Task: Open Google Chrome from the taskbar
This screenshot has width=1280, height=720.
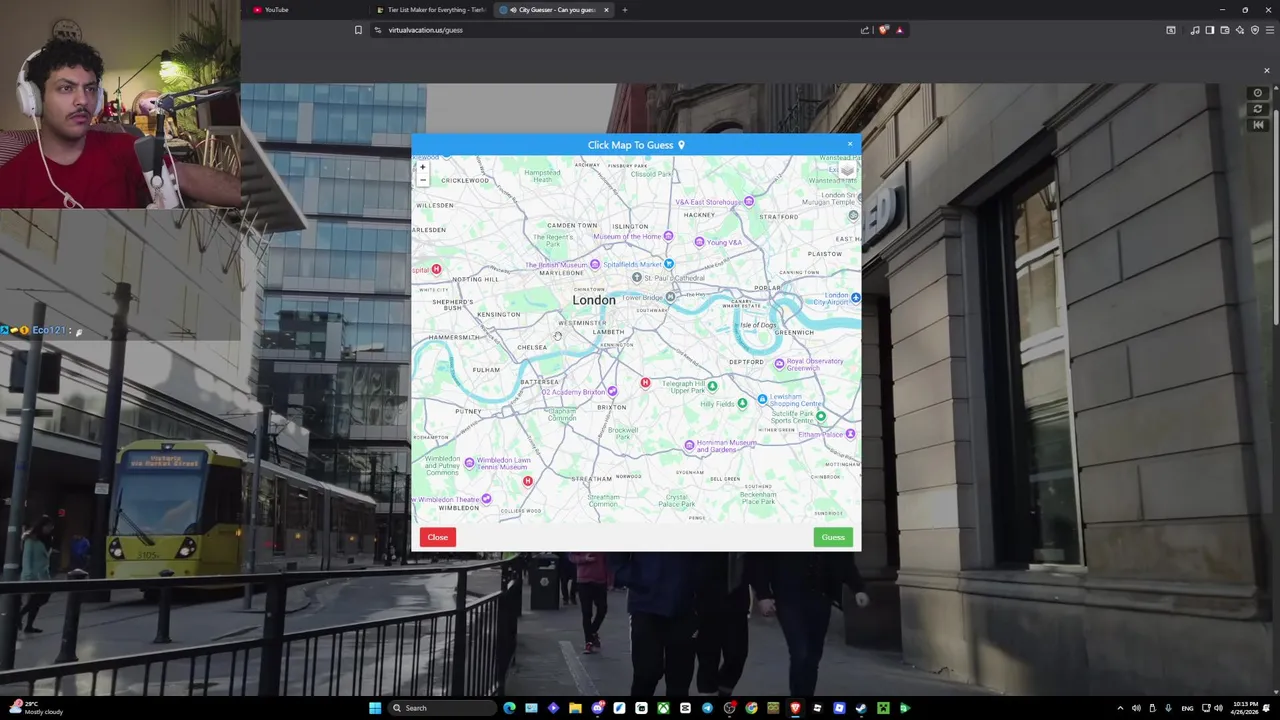Action: [751, 708]
